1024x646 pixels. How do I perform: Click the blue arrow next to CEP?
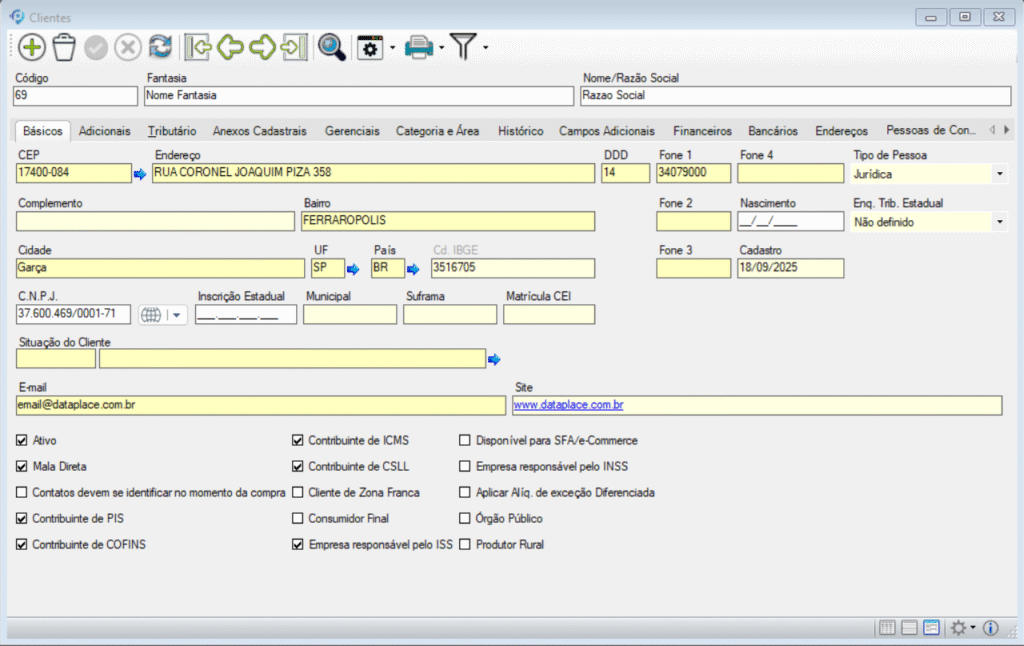click(140, 174)
